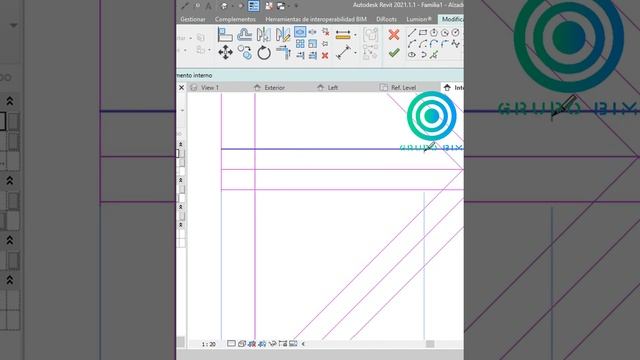Select the Partial Ellipse draw tool
640x360 pixels.
click(423, 55)
